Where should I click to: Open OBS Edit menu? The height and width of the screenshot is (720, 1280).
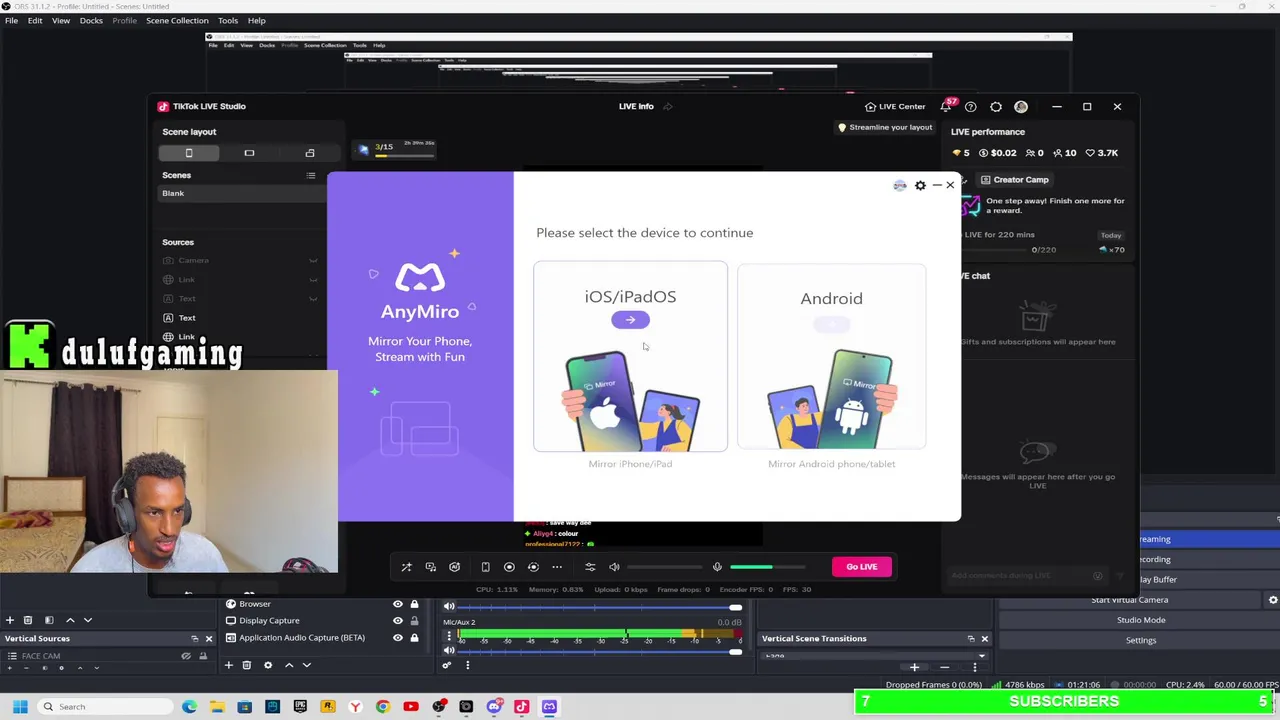35,20
